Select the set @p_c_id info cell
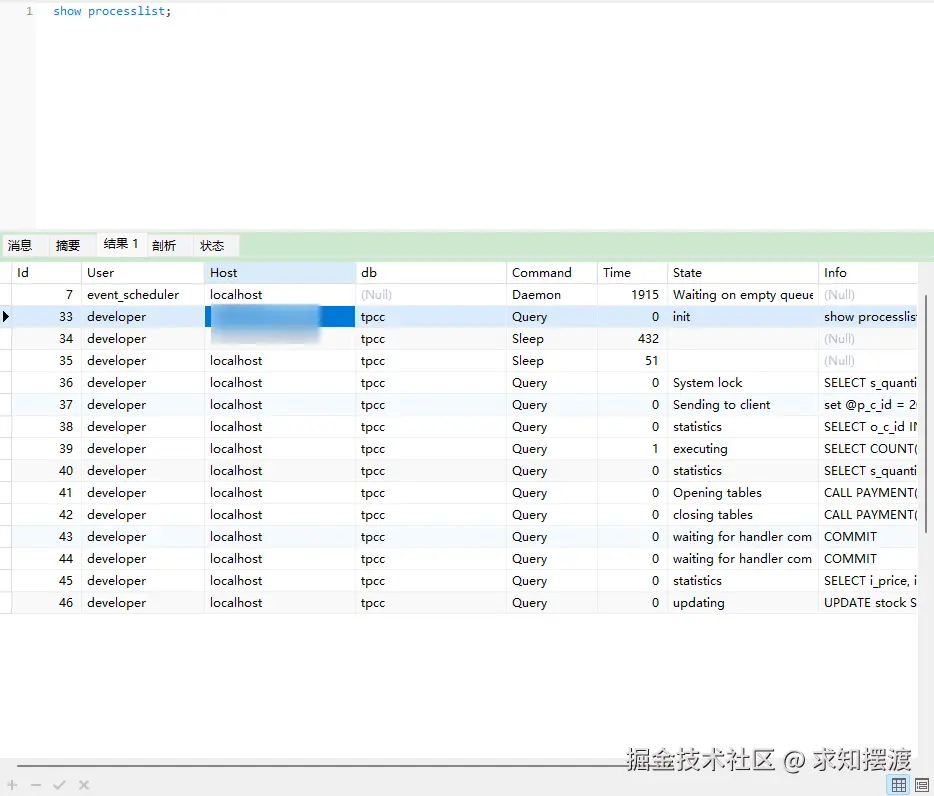Image resolution: width=934 pixels, height=796 pixels. (x=868, y=405)
